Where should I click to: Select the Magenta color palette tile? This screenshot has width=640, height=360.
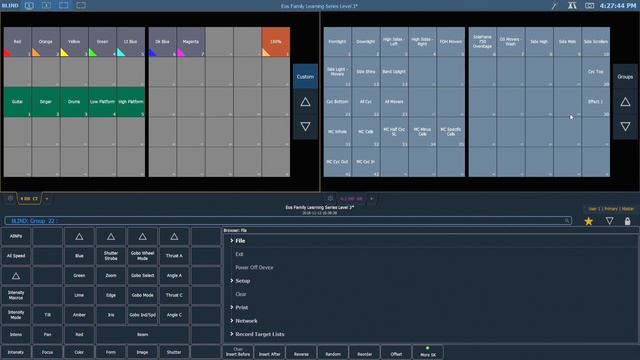tap(191, 42)
